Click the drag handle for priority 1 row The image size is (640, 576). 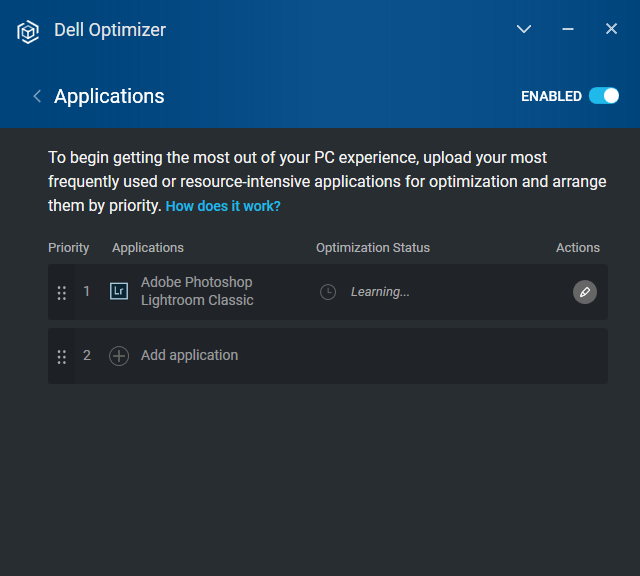tap(62, 292)
